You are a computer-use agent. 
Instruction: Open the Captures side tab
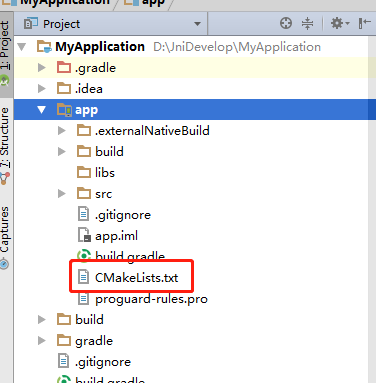(x=6, y=237)
